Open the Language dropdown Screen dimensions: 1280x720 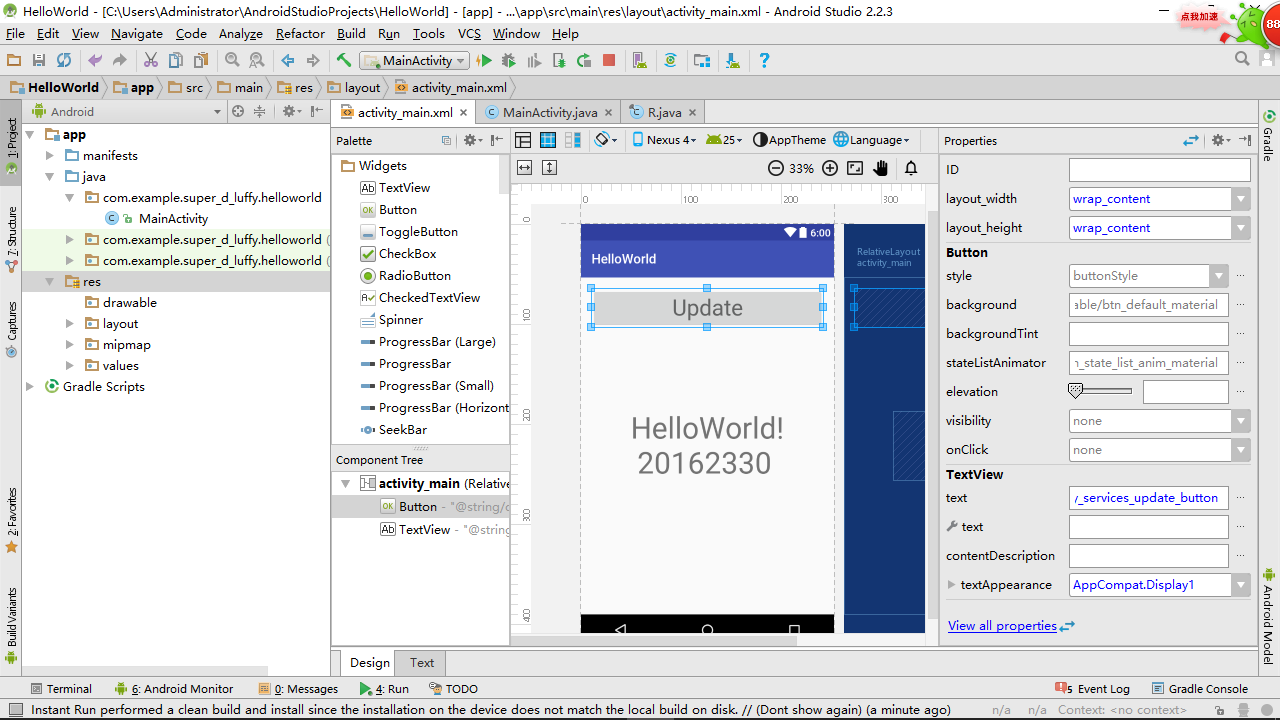click(872, 140)
